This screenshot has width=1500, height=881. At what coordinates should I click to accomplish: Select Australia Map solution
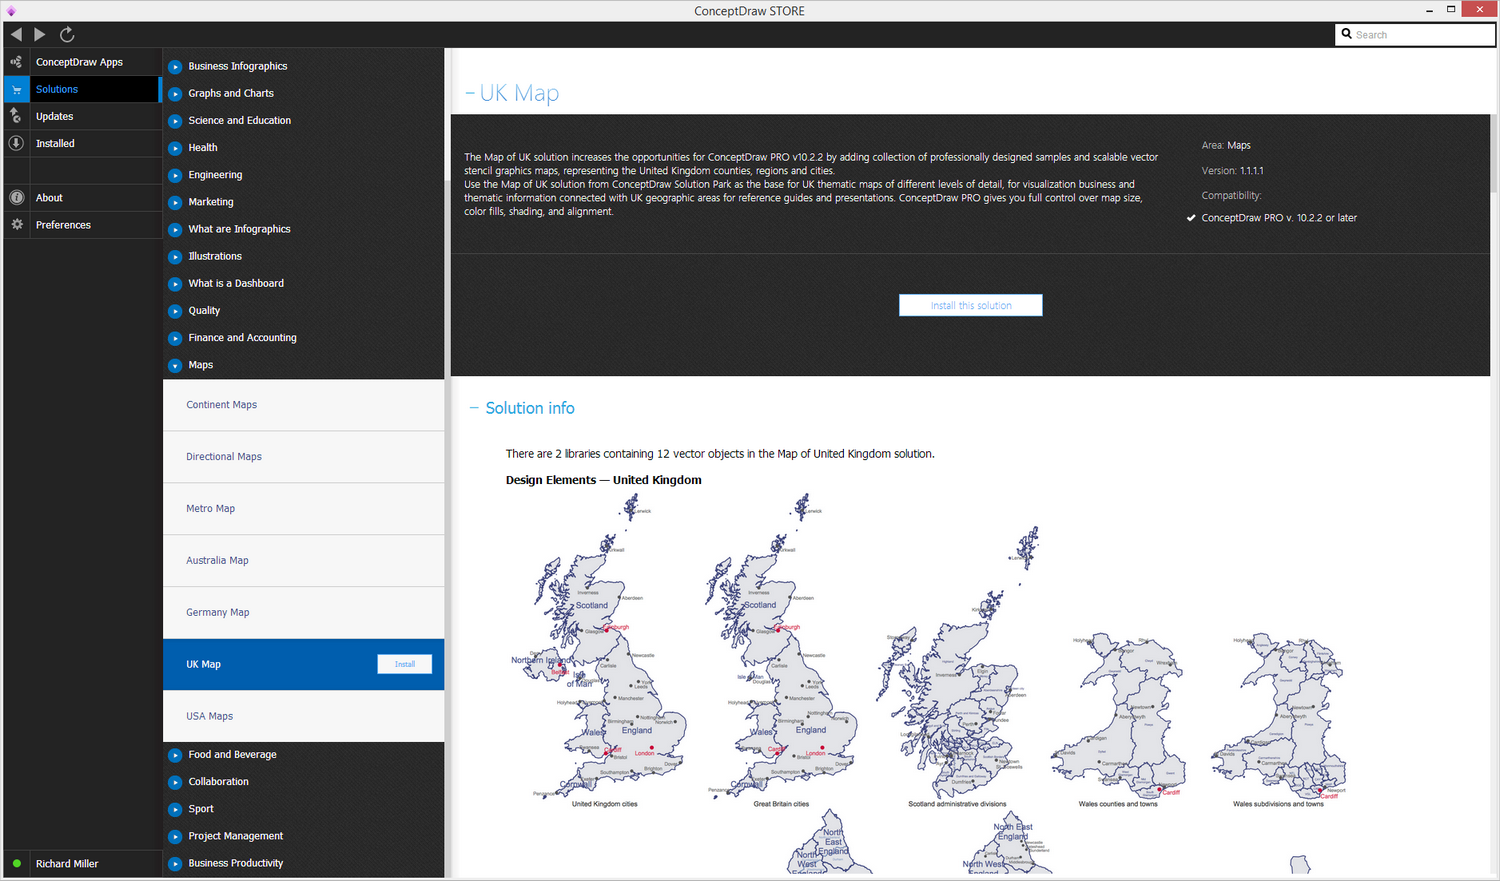point(304,561)
